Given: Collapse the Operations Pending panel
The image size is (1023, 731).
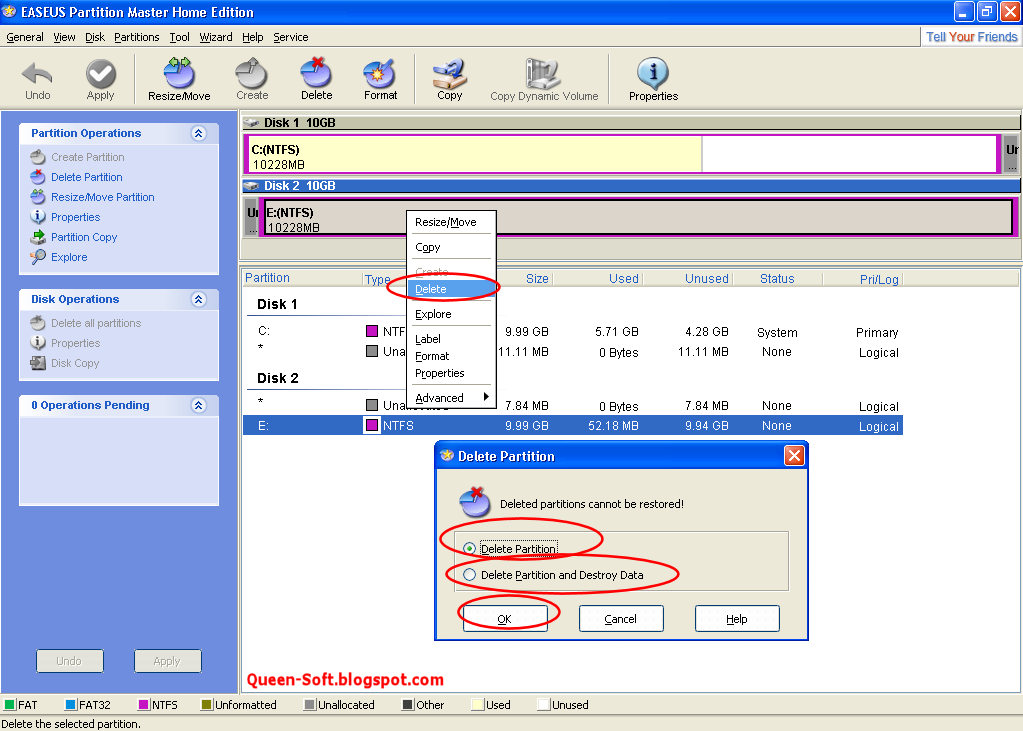Looking at the screenshot, I should 198,405.
